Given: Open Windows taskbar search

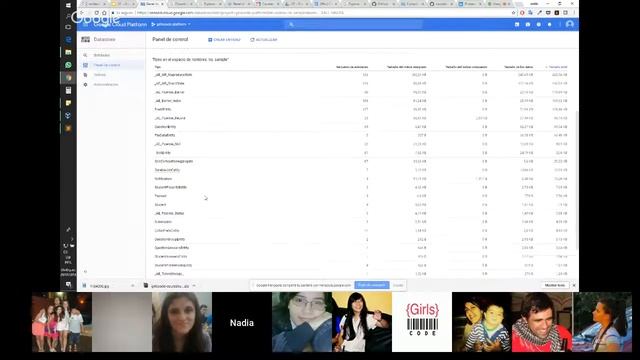Looking at the screenshot, I should pos(68,16).
